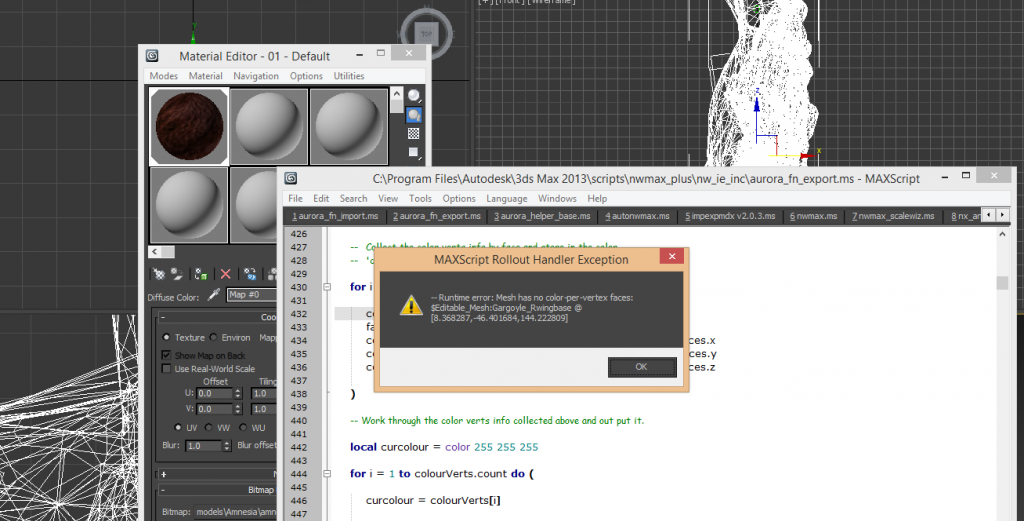Click the Map #0 name field

click(252, 295)
